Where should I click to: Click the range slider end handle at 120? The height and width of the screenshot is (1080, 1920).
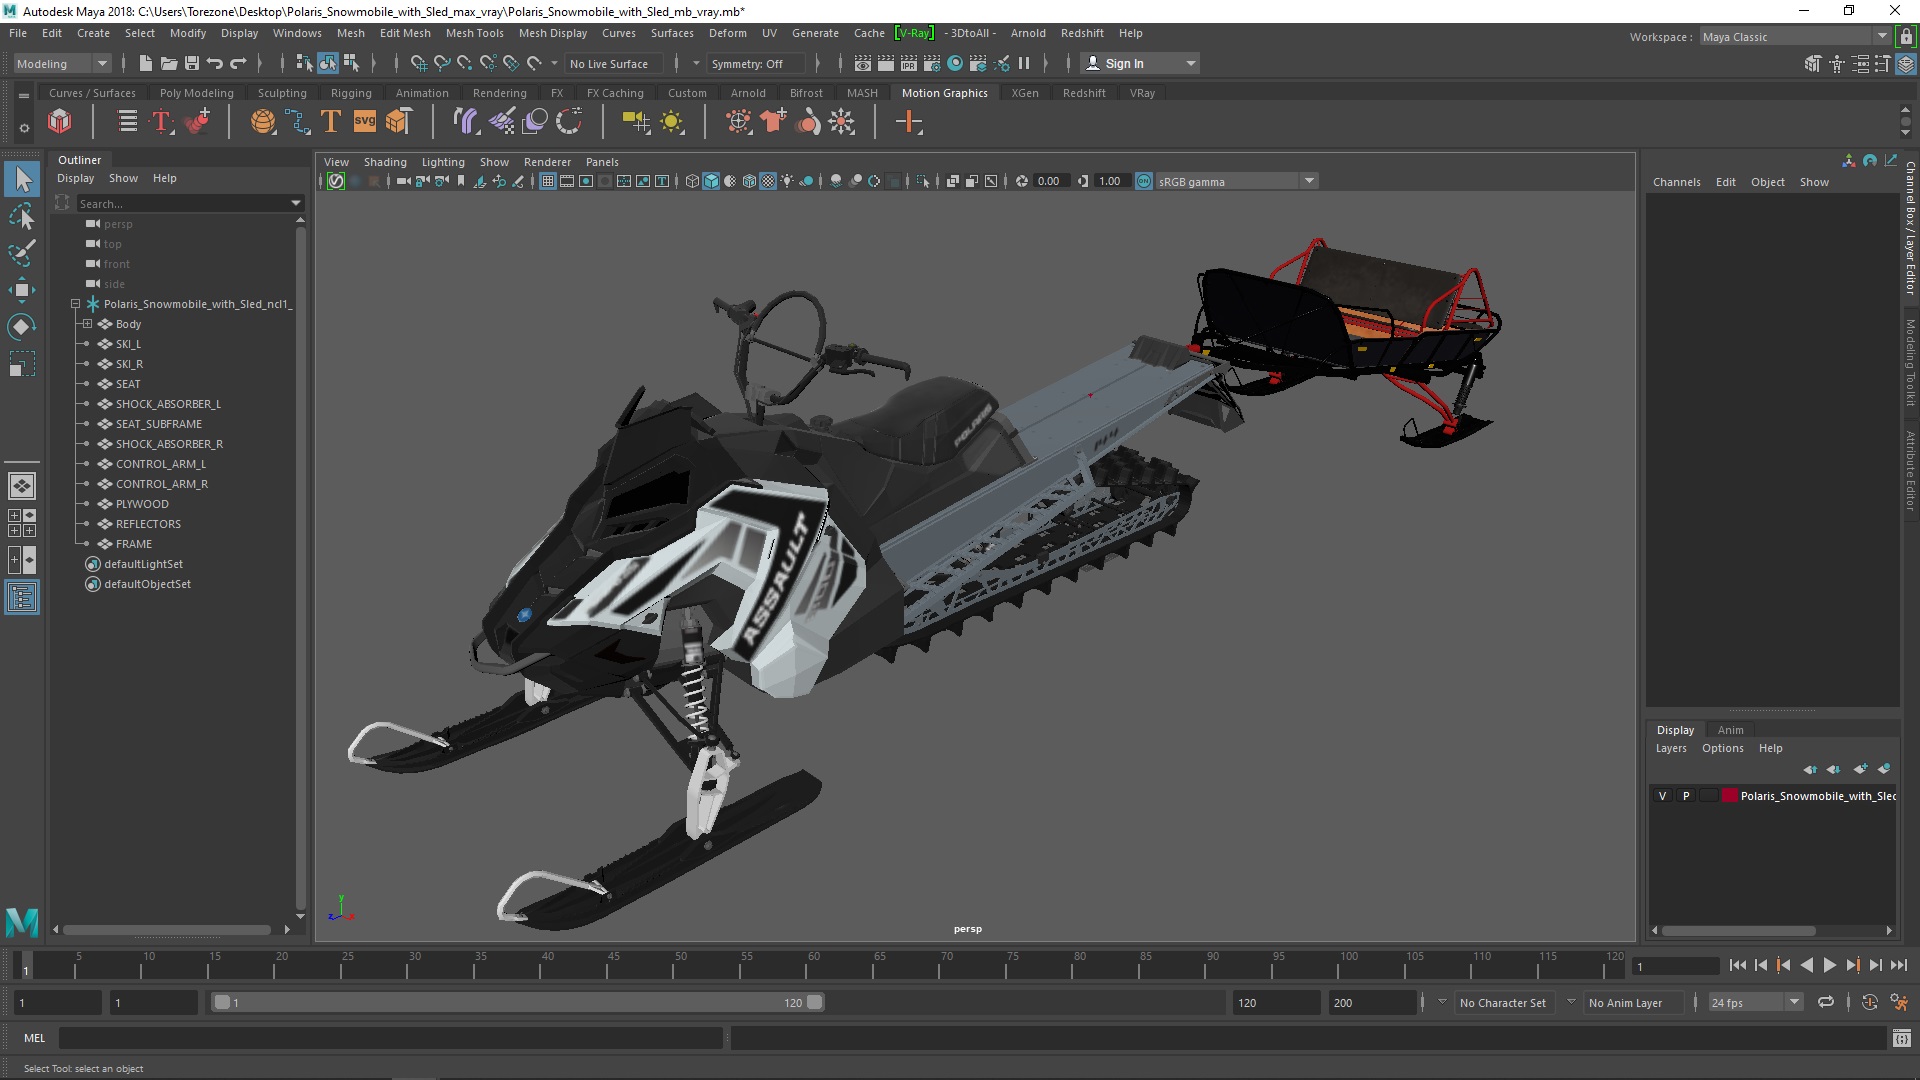814,1002
